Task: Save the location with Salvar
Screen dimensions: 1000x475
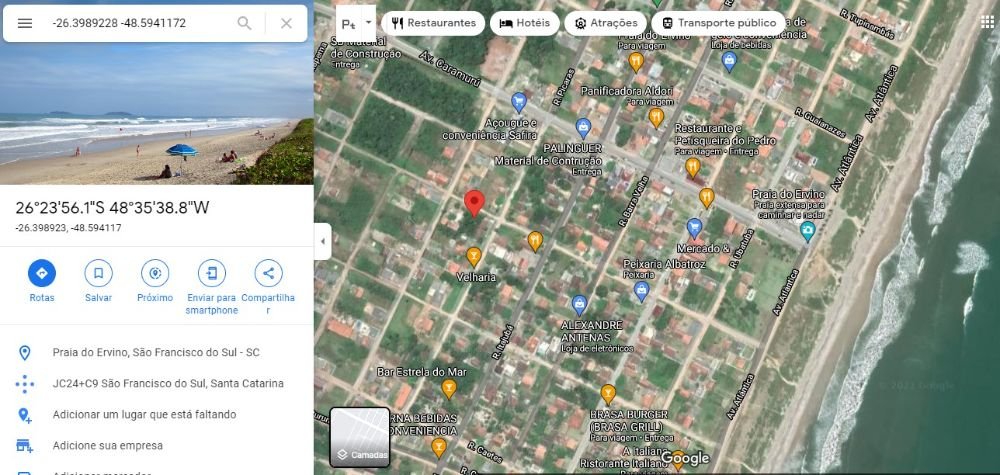Action: [98, 273]
